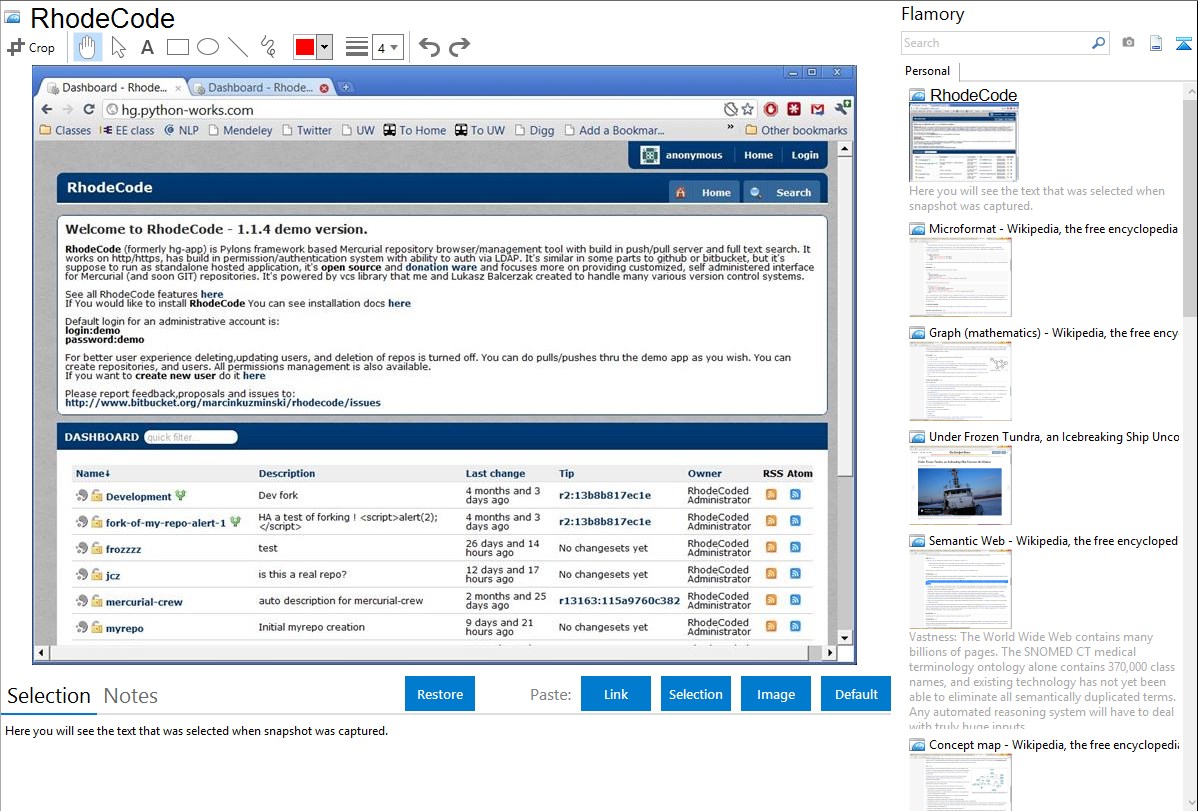Click the RSS icon for jcz row
The height and width of the screenshot is (811, 1198).
coord(771,573)
